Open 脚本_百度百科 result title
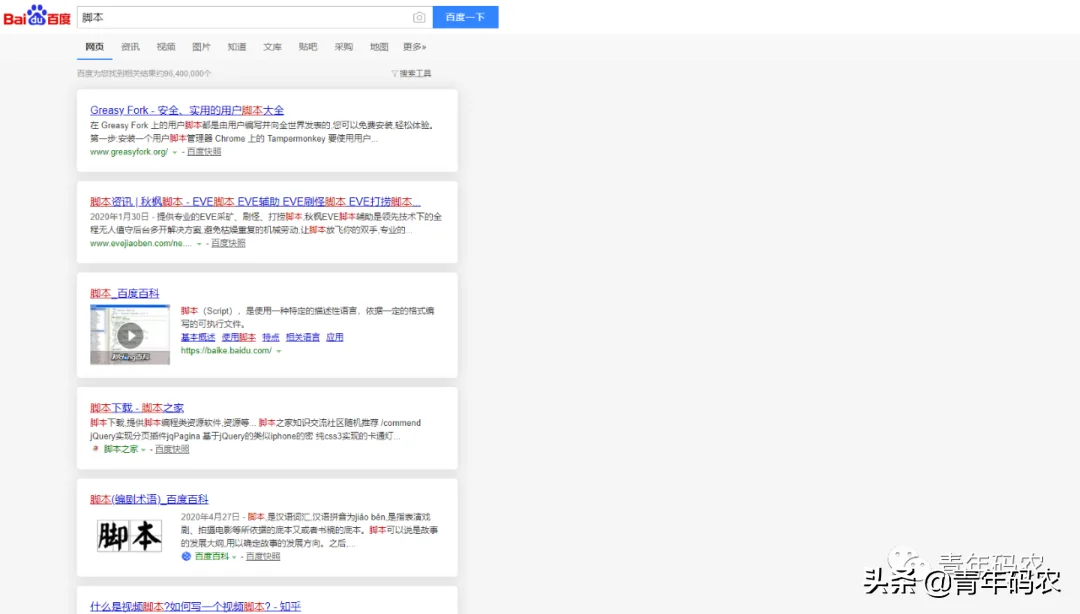 click(x=125, y=294)
